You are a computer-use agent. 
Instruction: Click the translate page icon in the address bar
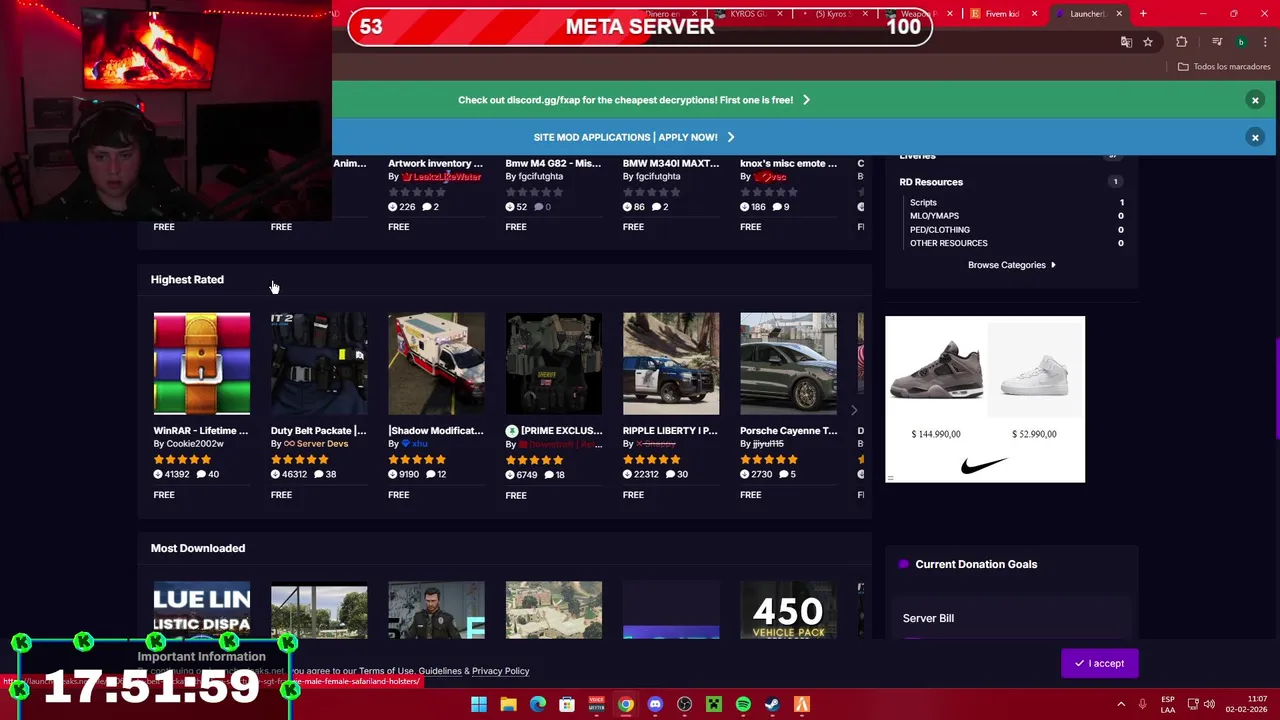(x=1126, y=42)
